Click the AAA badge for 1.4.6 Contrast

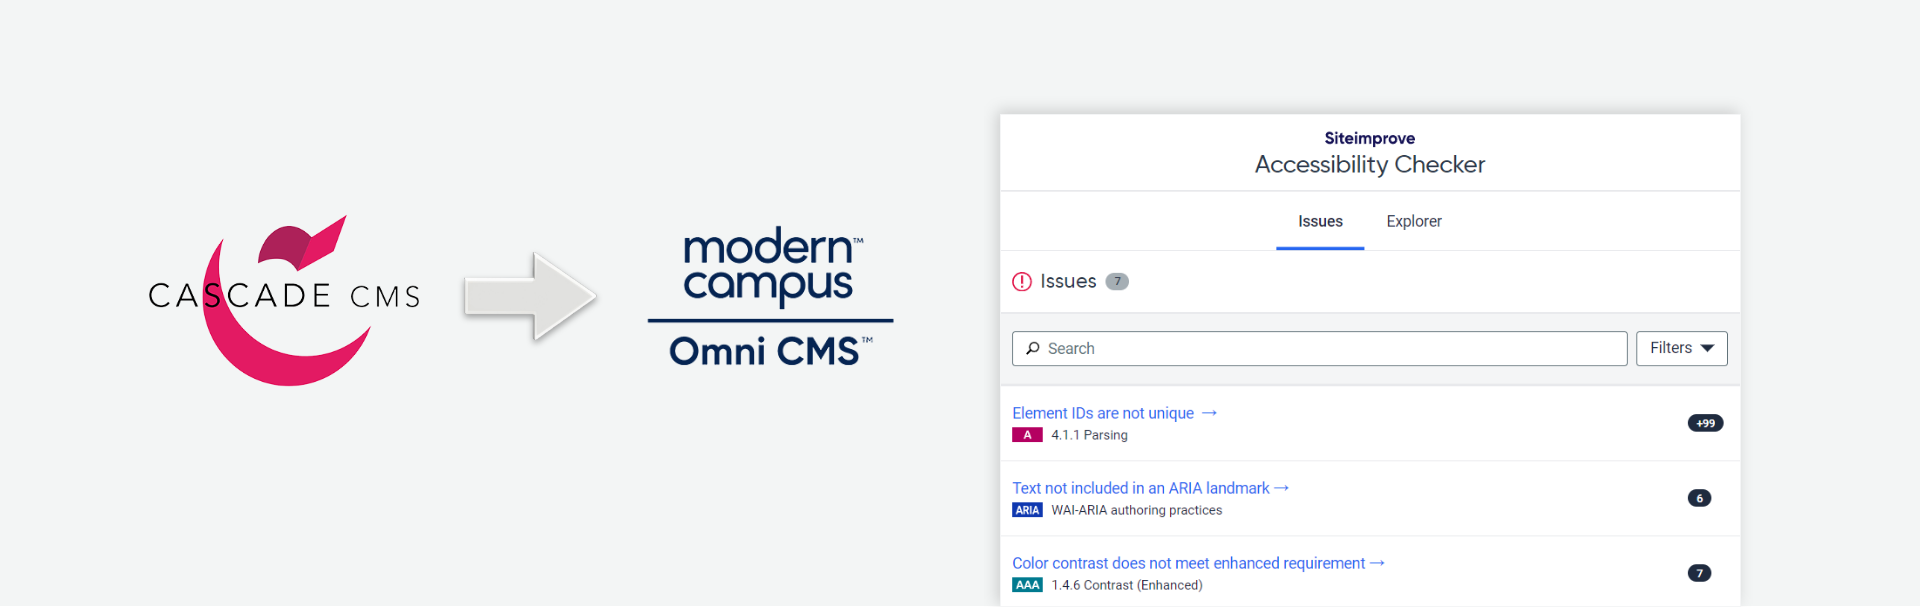[x=1027, y=584]
